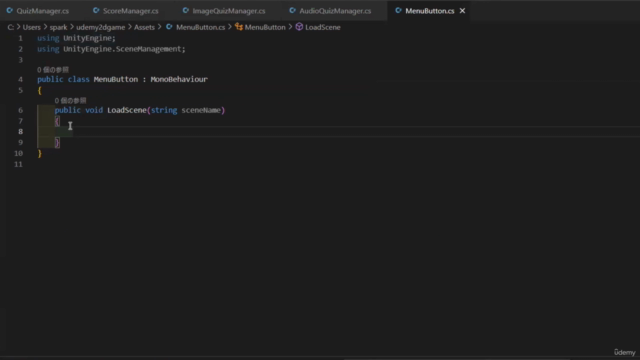The image size is (640, 360).
Task: Click the references CodeLens above LoadScene method
Action: (71, 100)
